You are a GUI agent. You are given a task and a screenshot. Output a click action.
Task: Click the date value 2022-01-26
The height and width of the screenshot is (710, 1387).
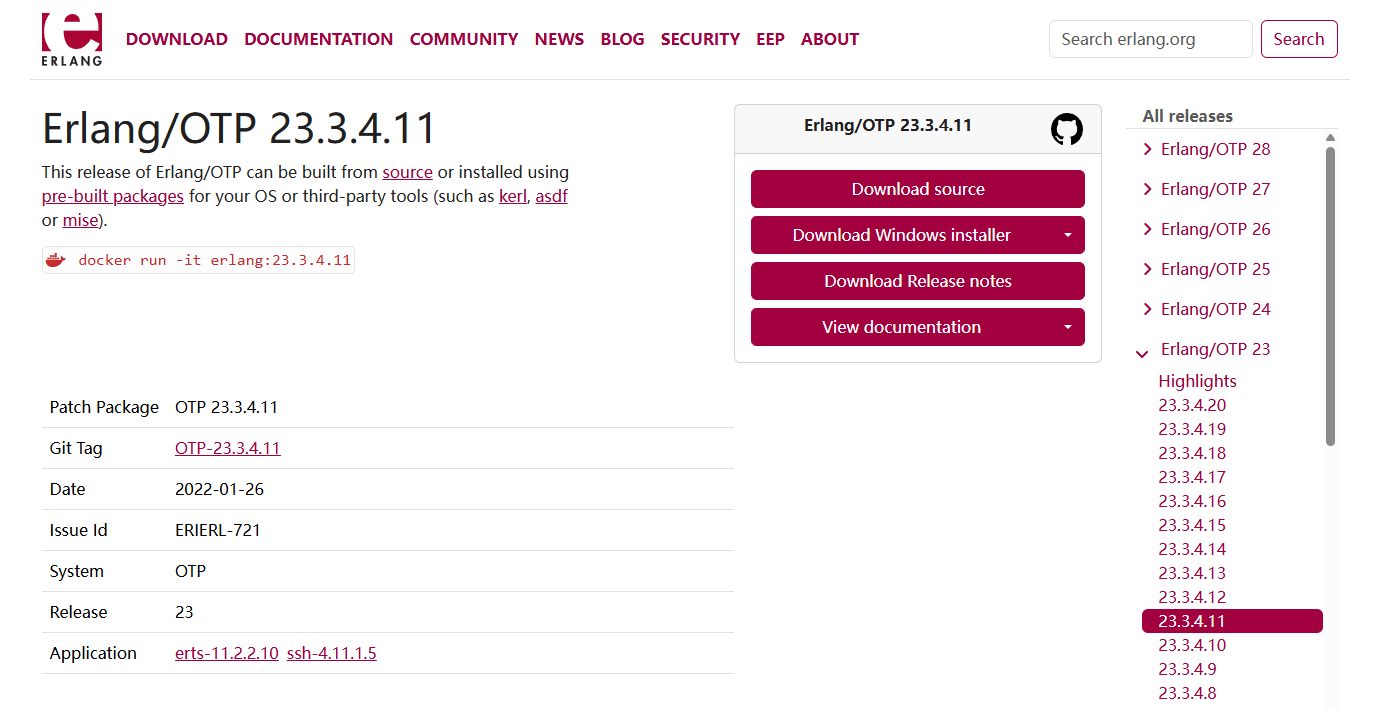coord(219,489)
